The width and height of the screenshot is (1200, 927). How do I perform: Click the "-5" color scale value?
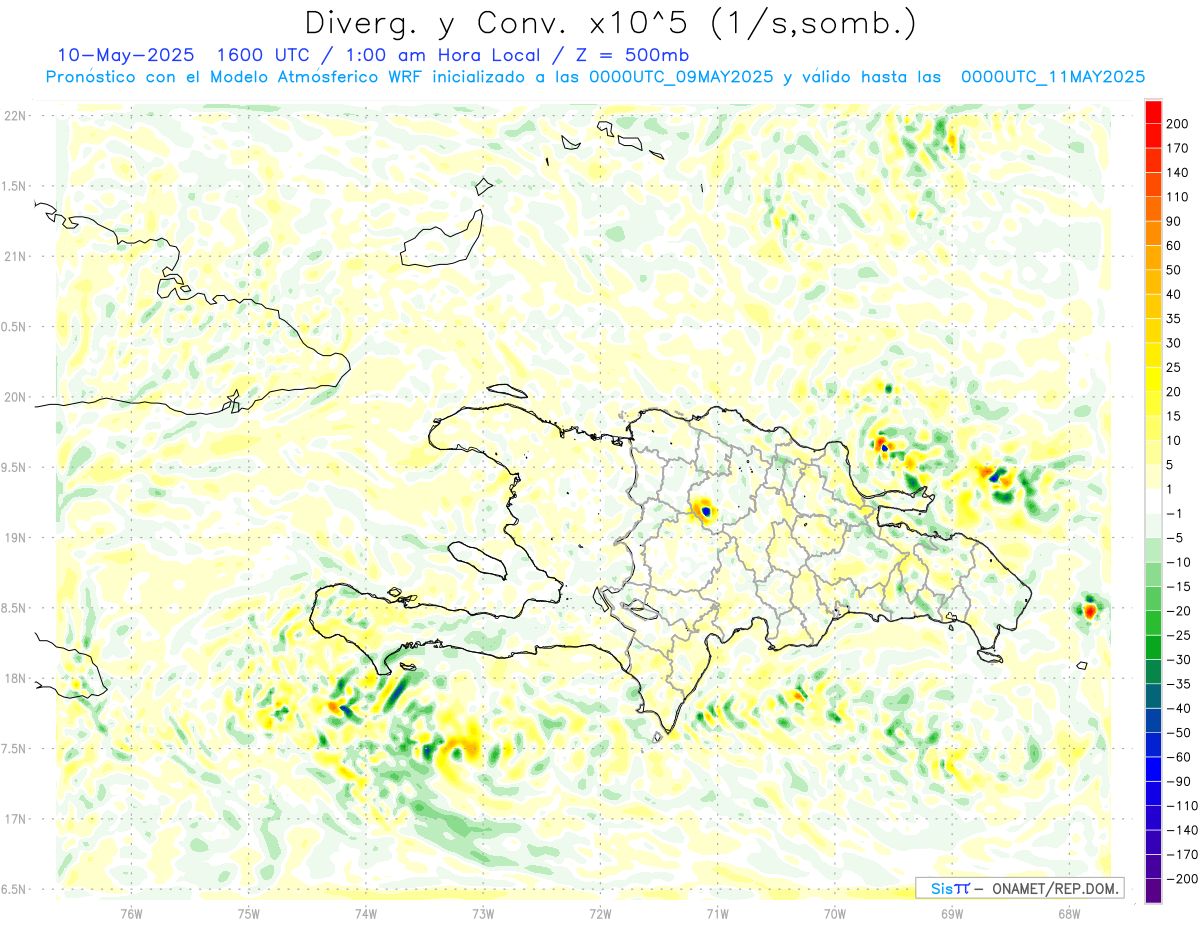coord(1175,537)
